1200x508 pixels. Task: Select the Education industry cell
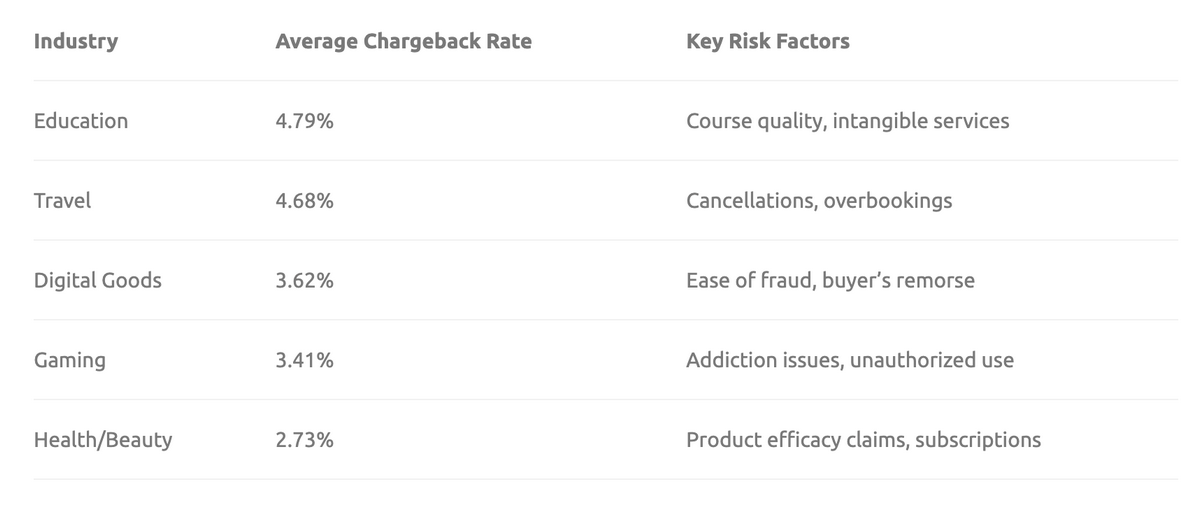(81, 121)
